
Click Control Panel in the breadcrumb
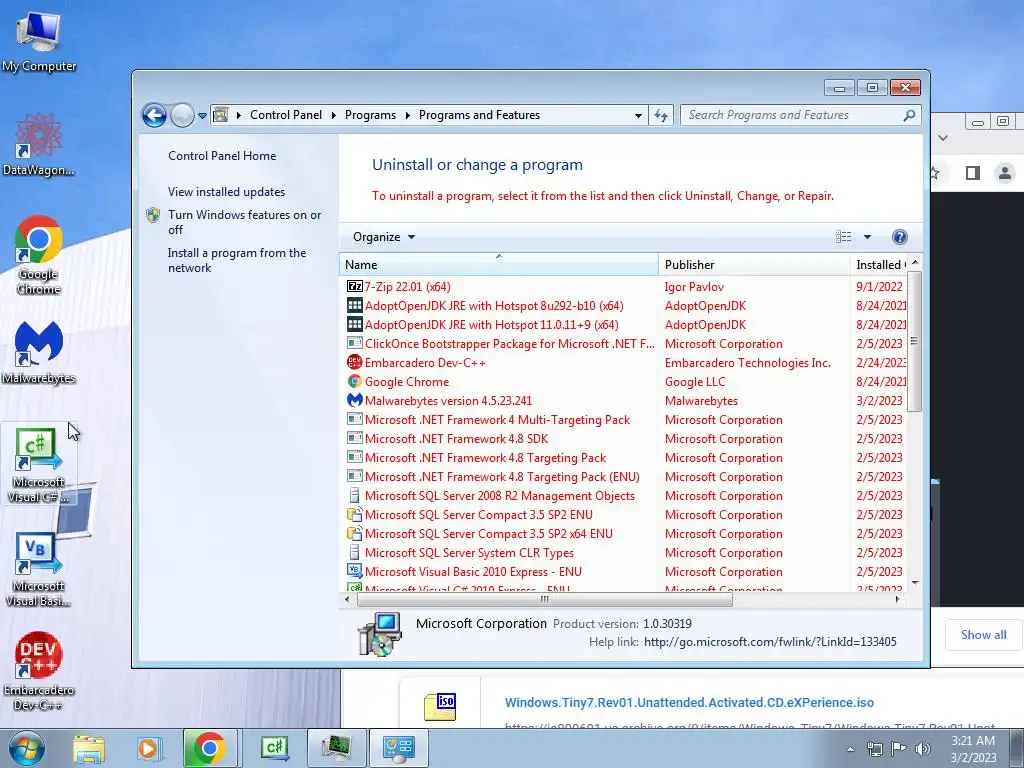tap(286, 115)
